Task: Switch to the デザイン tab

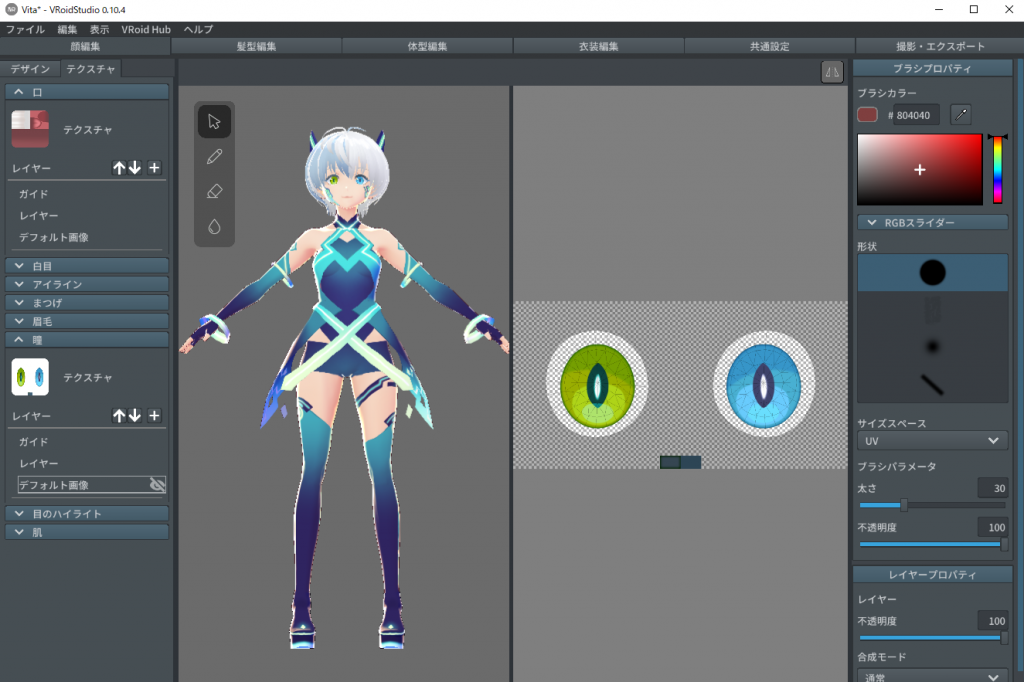Action: coord(30,69)
